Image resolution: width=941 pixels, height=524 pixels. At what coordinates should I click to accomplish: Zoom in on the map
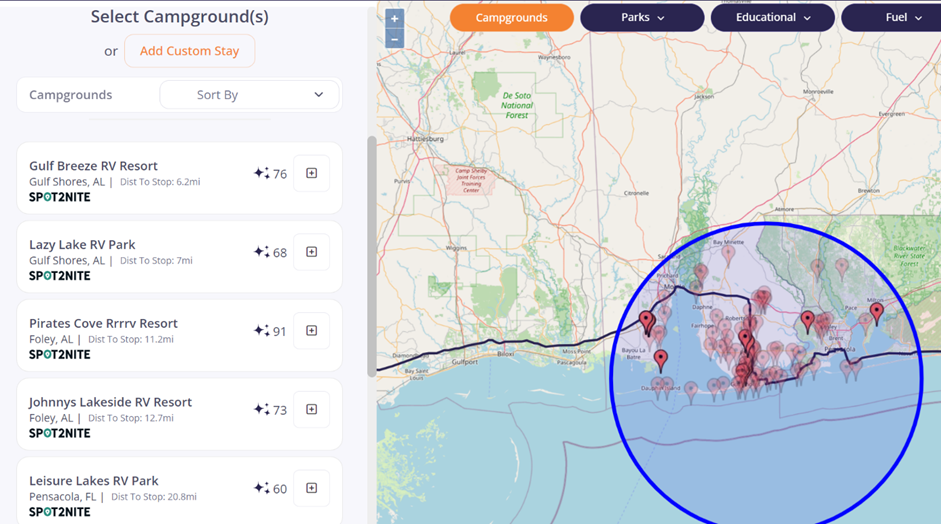tap(394, 19)
